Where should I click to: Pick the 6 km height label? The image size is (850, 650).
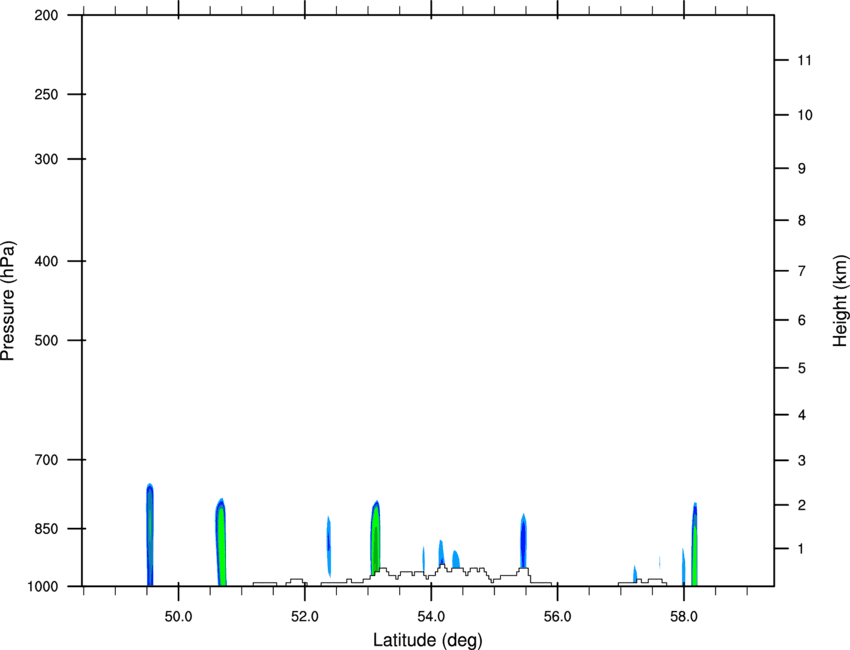pyautogui.click(x=802, y=320)
